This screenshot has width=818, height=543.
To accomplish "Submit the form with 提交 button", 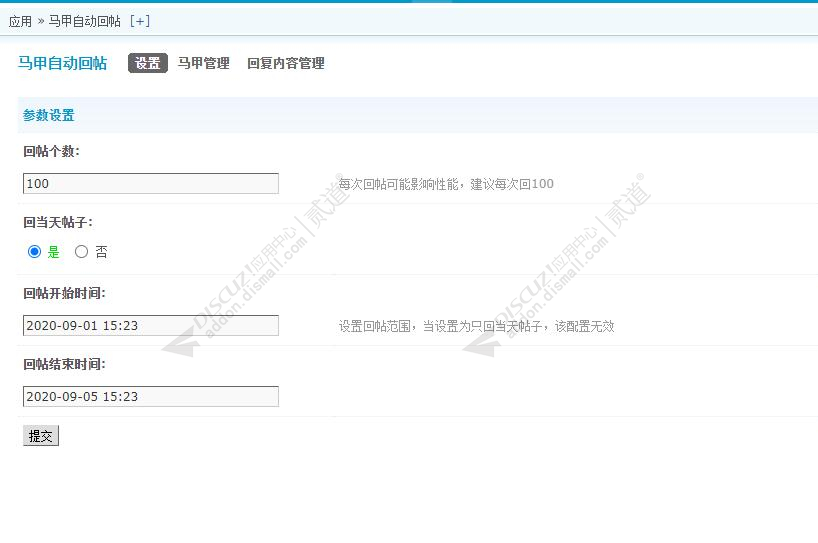I will pos(41,436).
